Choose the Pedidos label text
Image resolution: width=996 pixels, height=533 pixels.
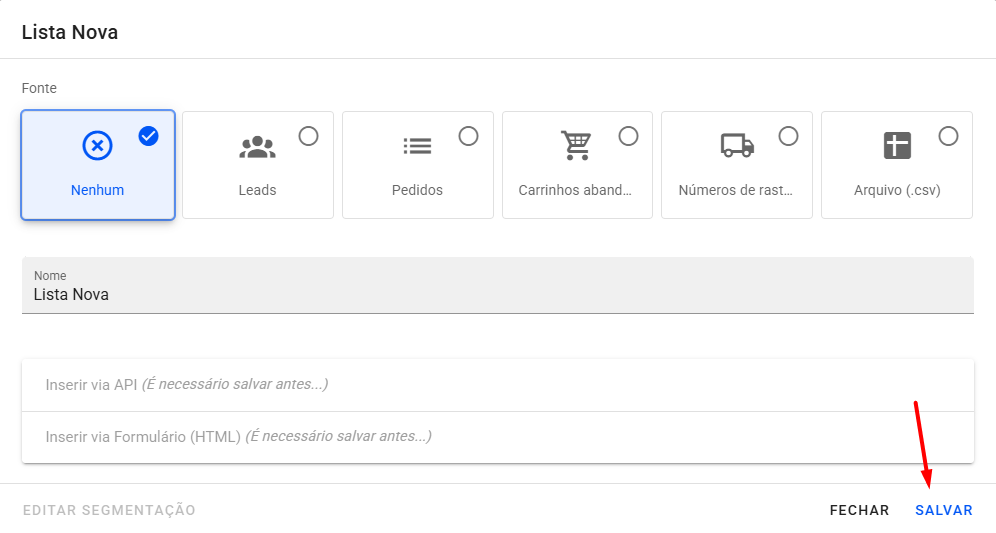click(x=417, y=190)
